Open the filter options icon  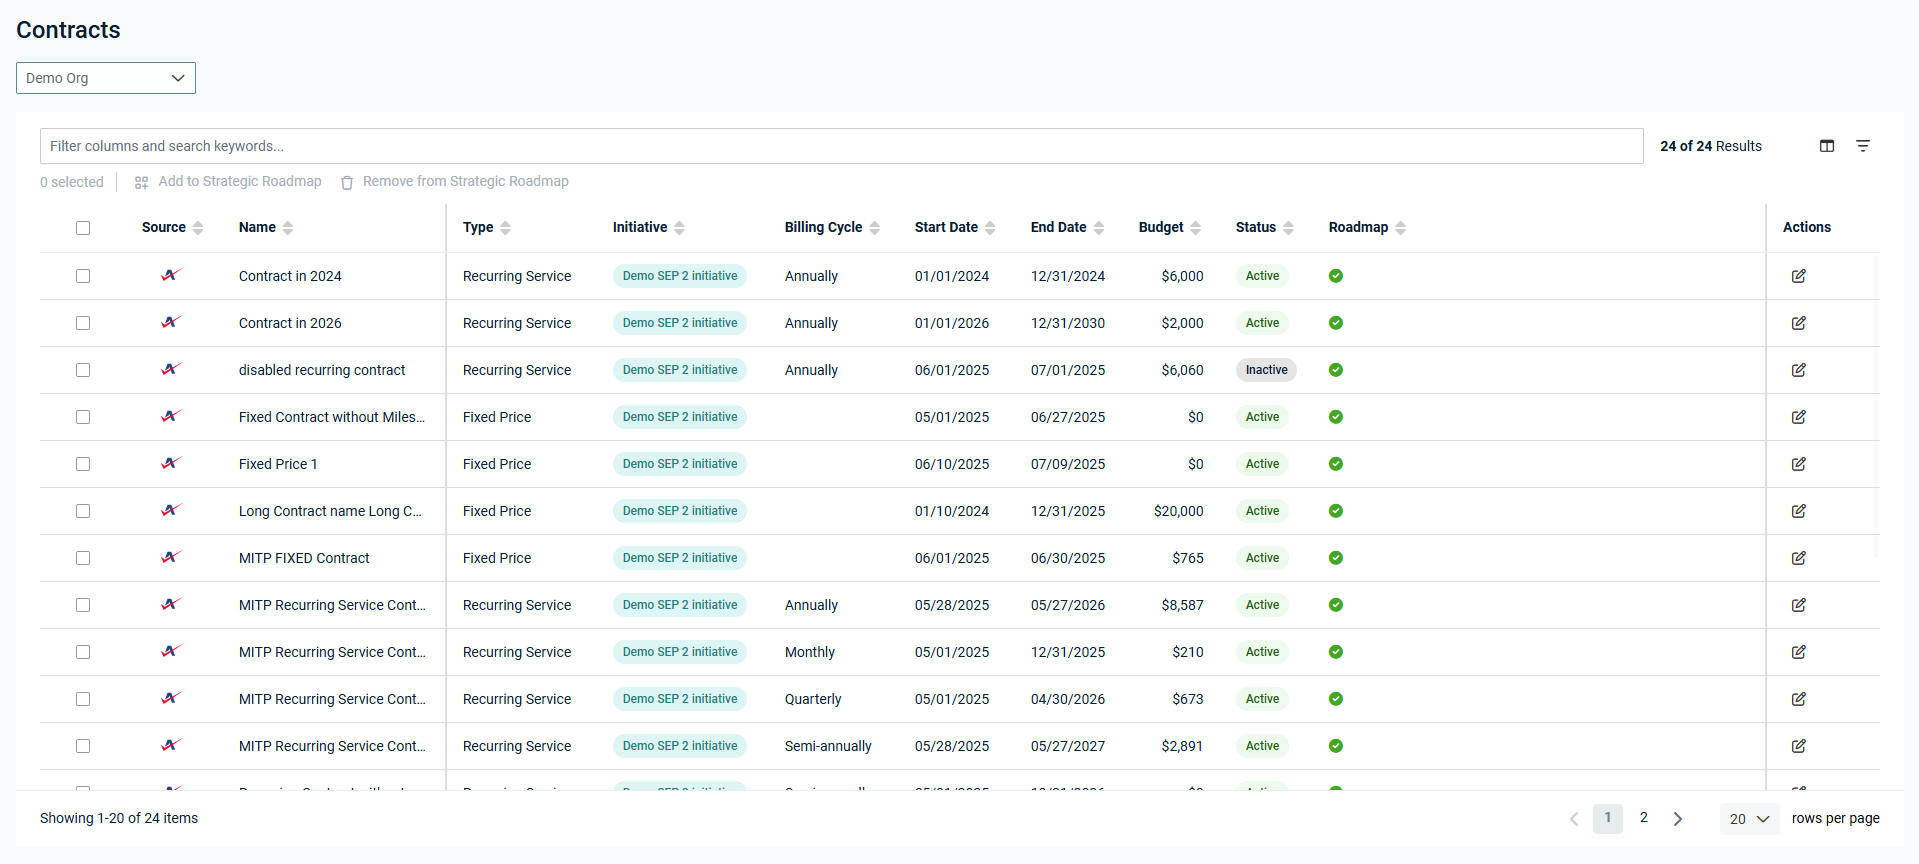1862,146
